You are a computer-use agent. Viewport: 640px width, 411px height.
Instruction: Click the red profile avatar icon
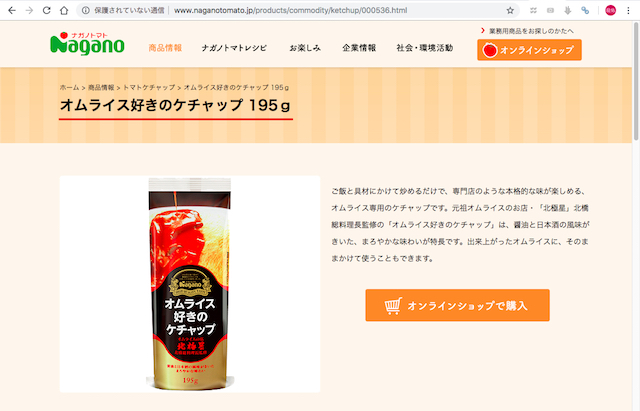pyautogui.click(x=611, y=10)
